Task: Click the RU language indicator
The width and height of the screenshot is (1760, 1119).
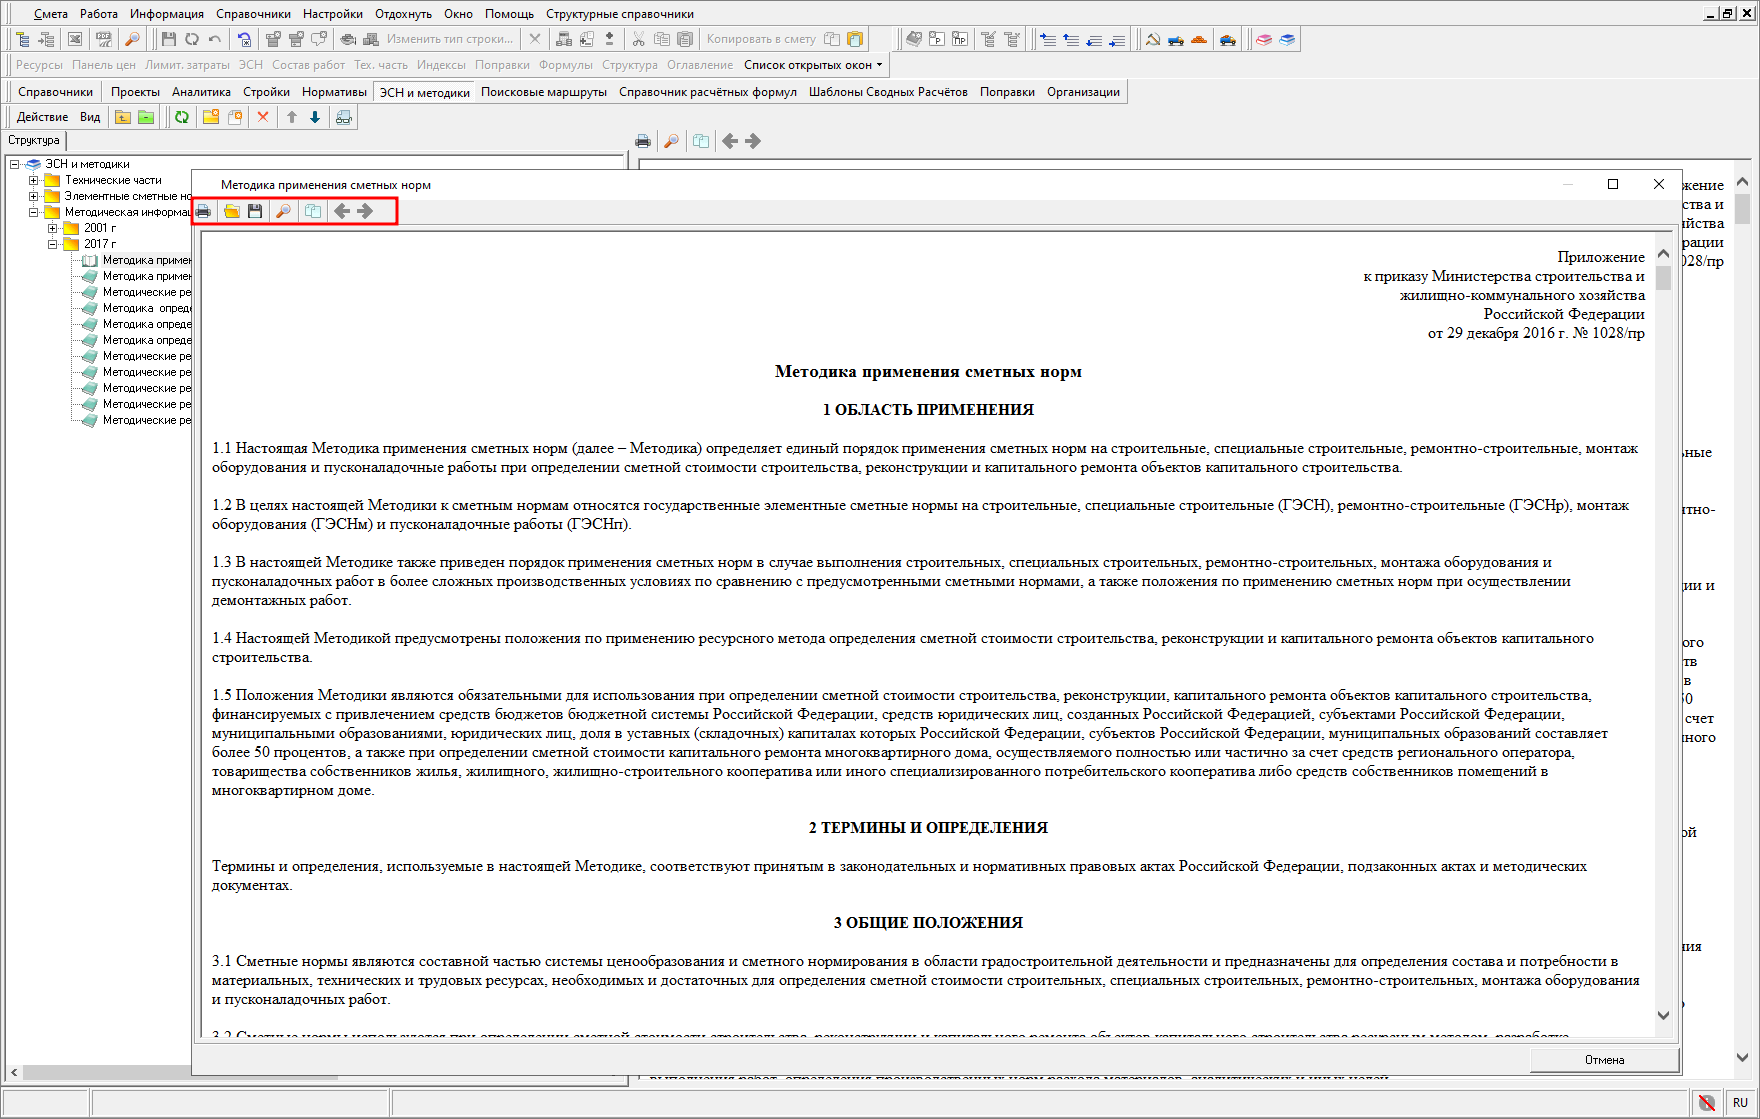Action: click(1740, 1102)
